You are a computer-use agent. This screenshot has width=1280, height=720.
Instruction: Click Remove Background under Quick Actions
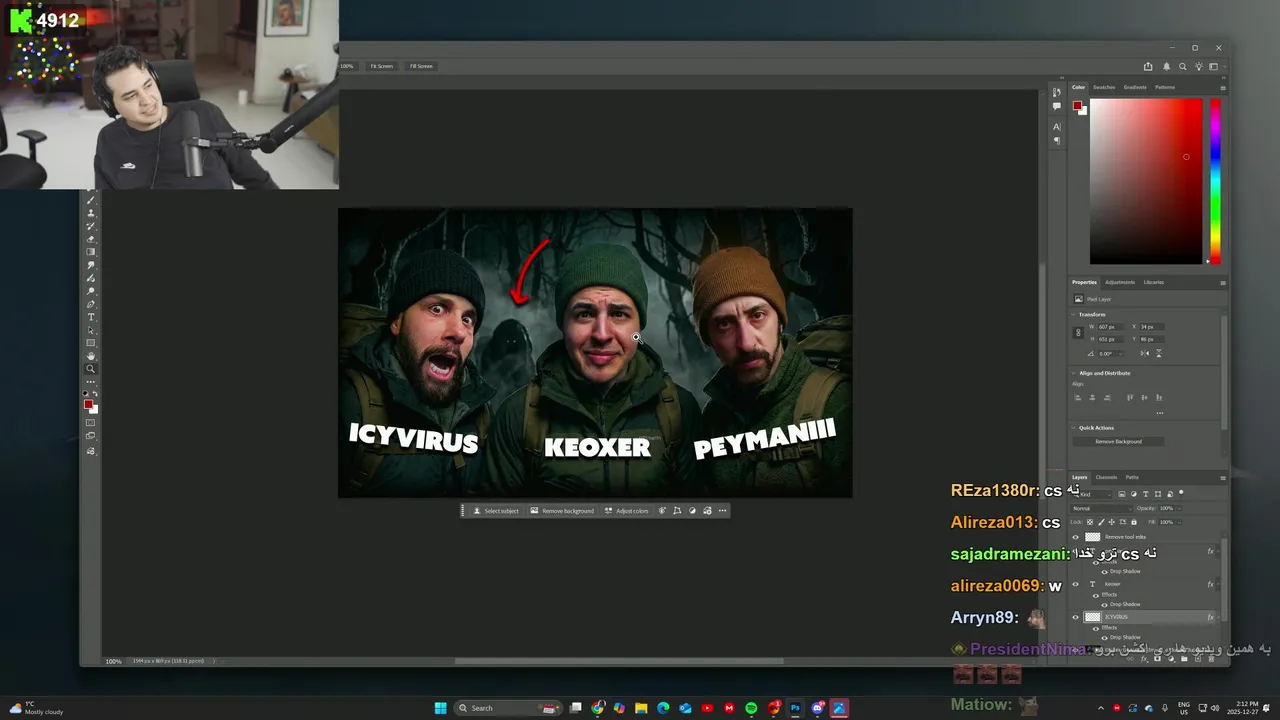1118,441
